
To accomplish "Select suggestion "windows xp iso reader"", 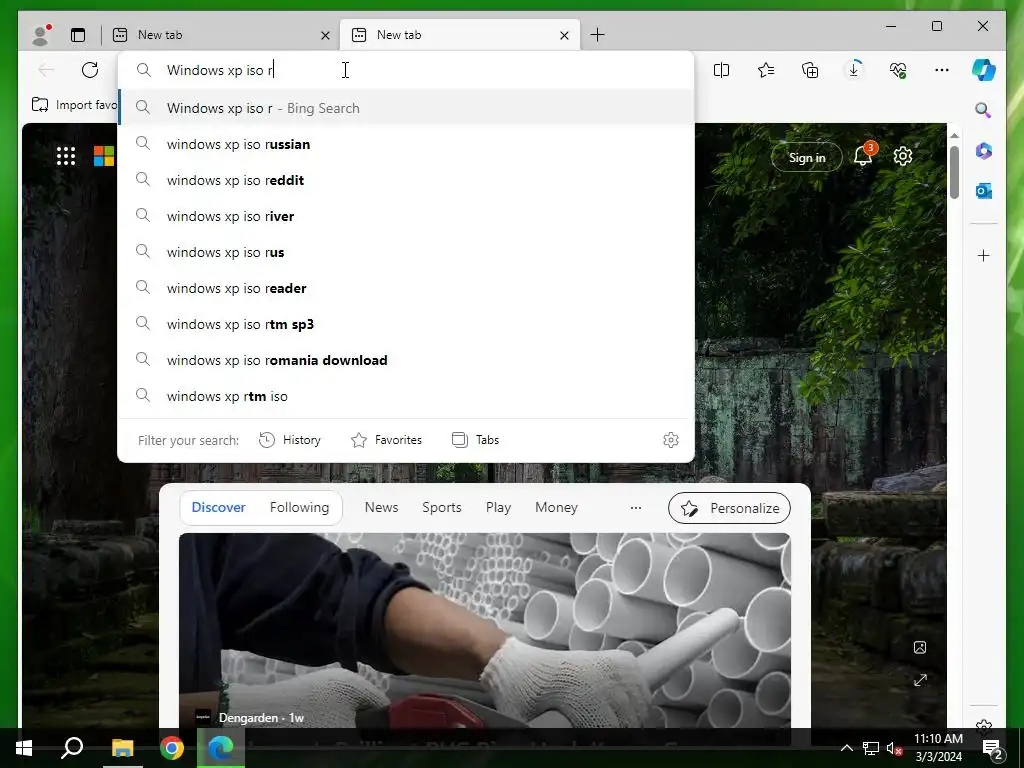I will click(406, 288).
